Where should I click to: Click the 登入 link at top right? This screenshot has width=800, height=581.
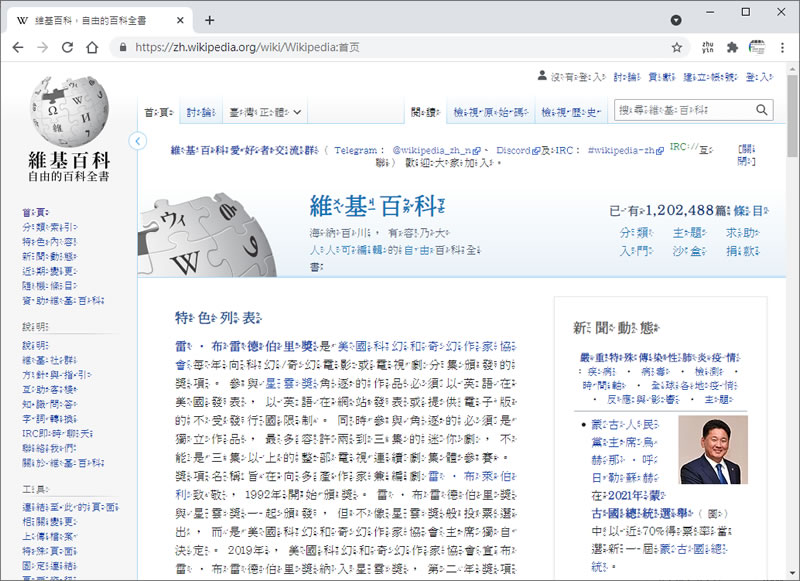(x=759, y=77)
